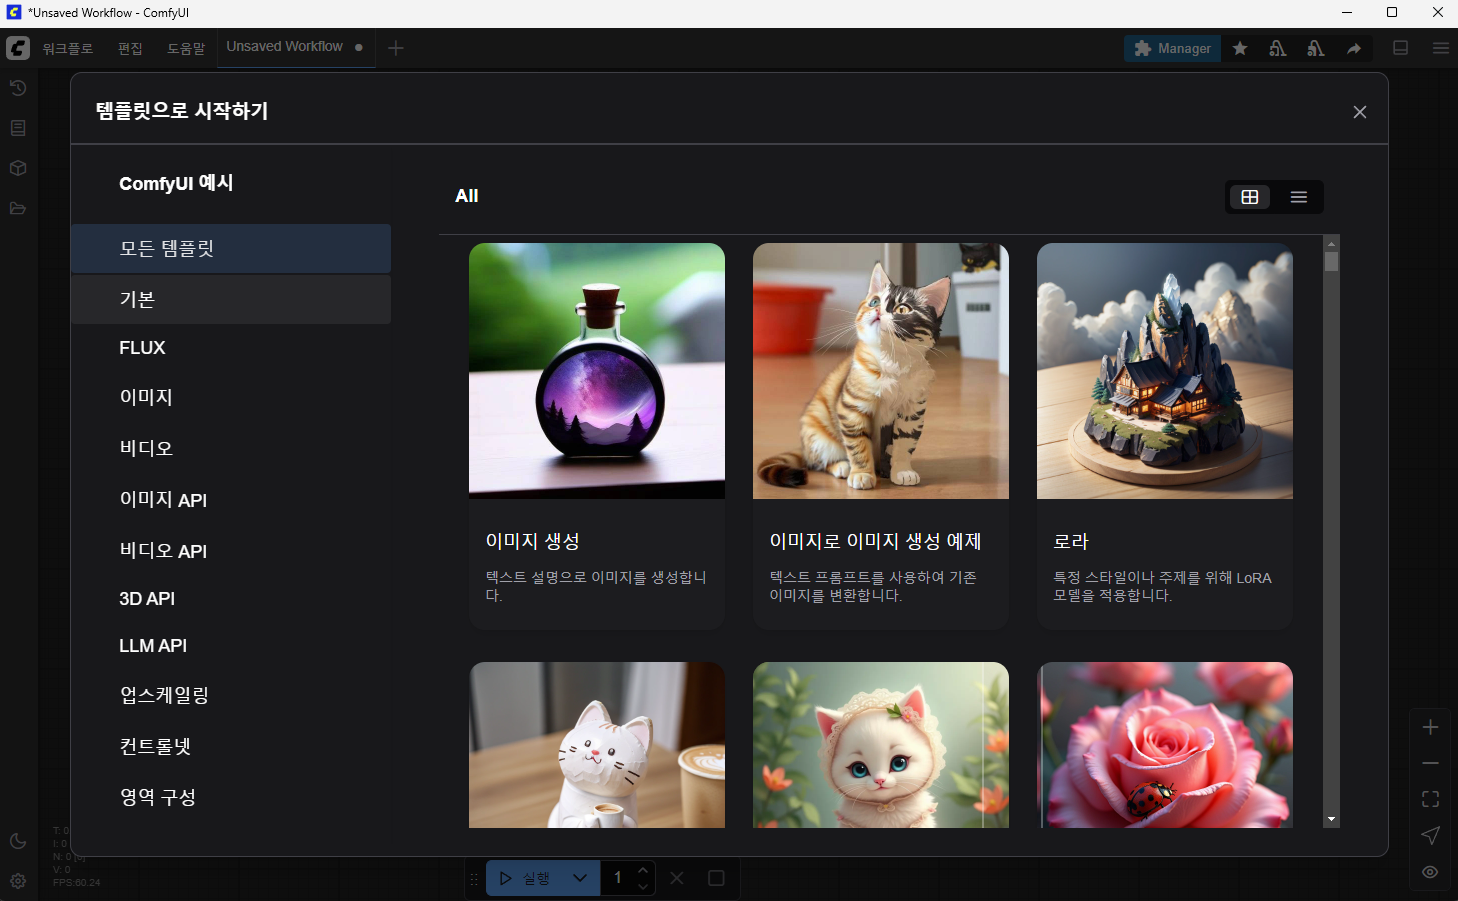Viewport: 1458px width, 901px height.
Task: Click the share arrow icon in the top toolbar
Action: 1354,48
